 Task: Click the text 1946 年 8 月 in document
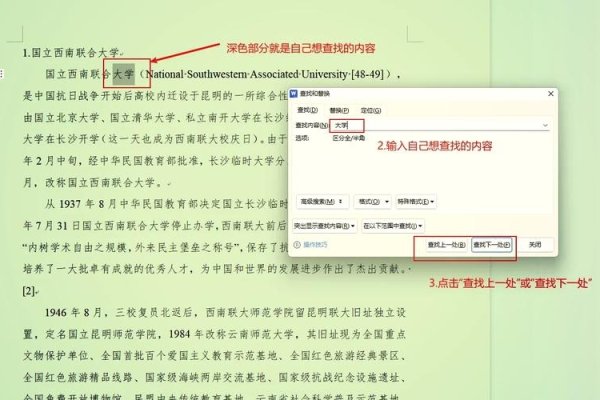coord(73,313)
